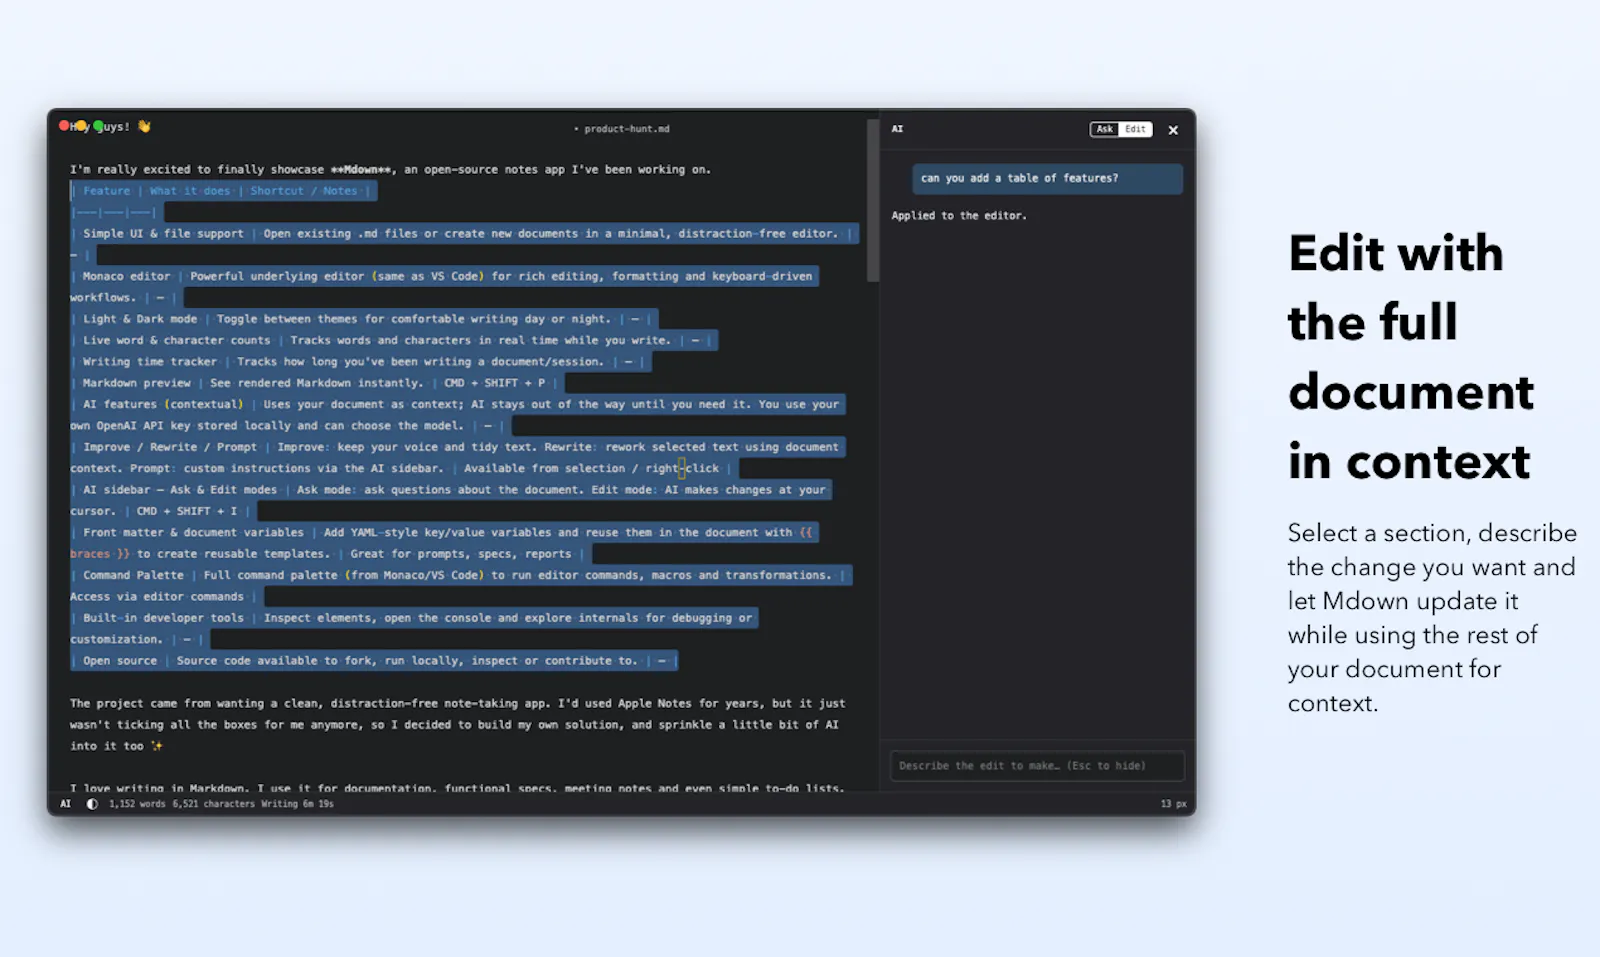Click chat message 'can you add a table of features?'

tap(1047, 178)
